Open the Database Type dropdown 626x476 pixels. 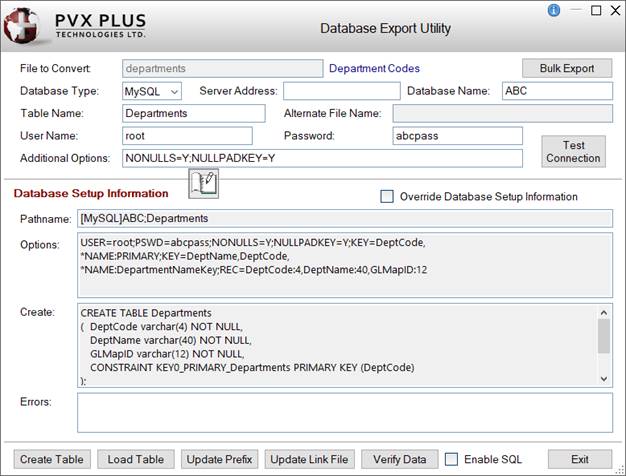[151, 91]
